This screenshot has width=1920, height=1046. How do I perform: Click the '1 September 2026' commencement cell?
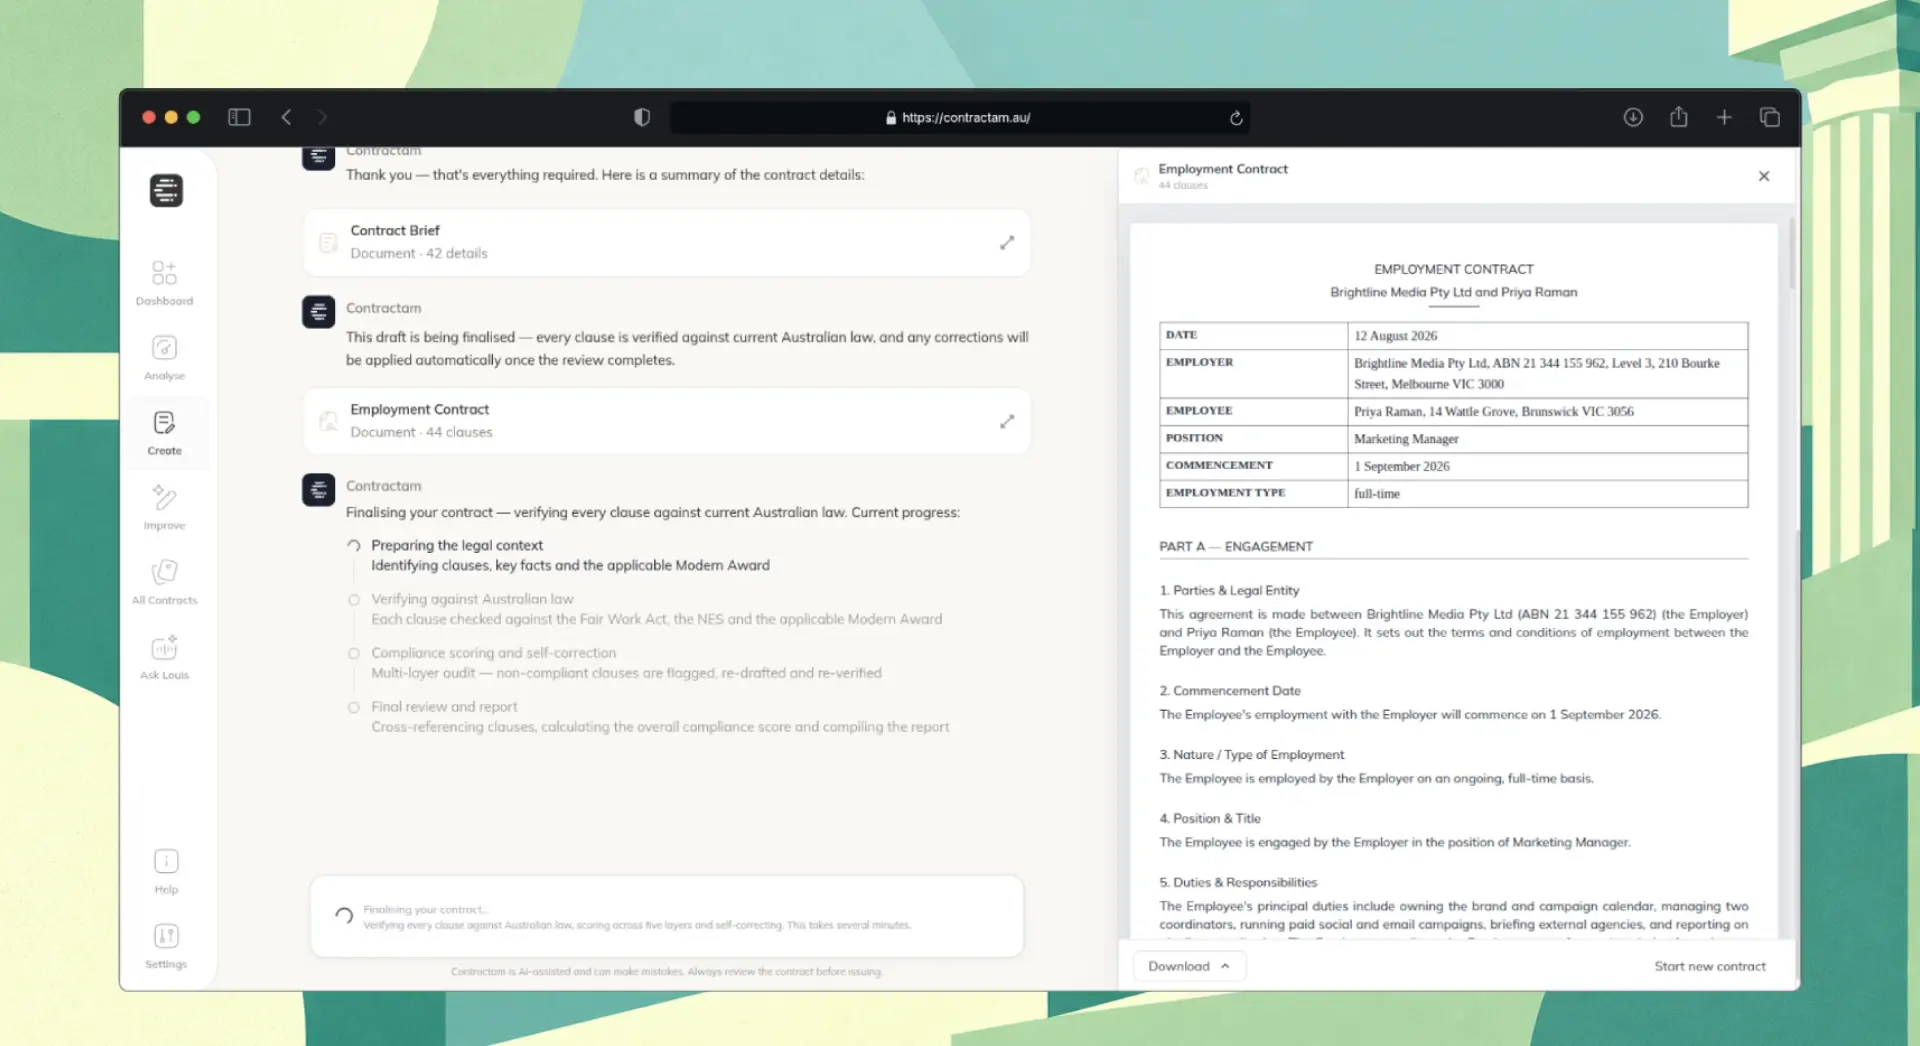(1548, 466)
